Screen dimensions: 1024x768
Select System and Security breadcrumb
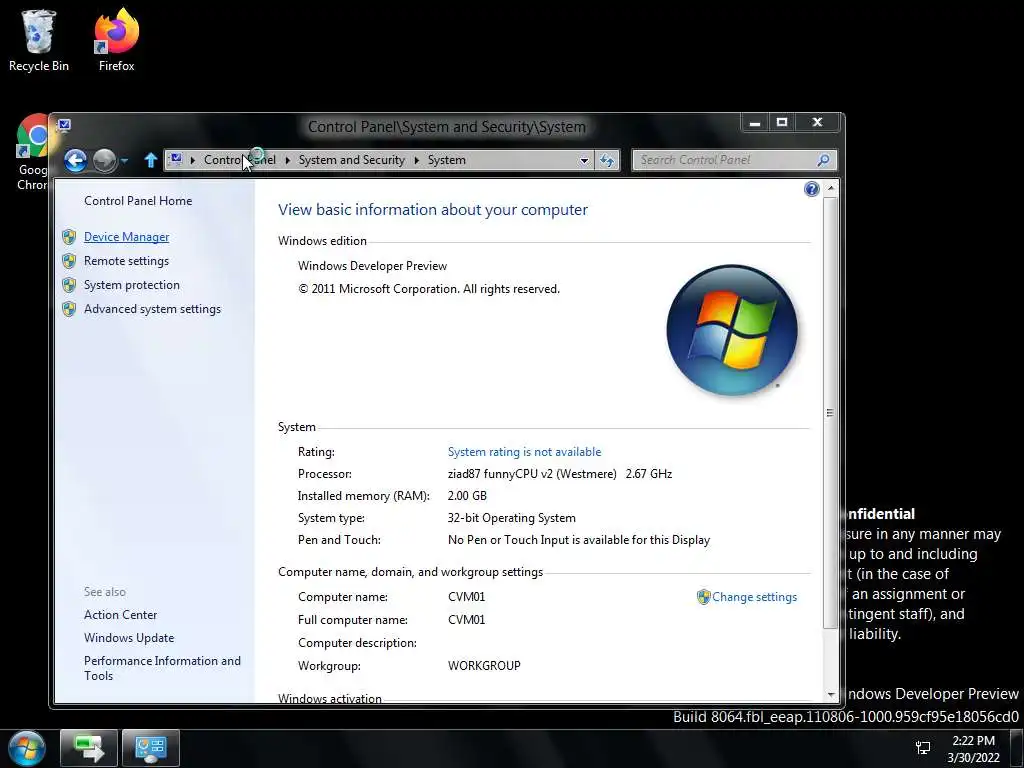click(x=351, y=160)
